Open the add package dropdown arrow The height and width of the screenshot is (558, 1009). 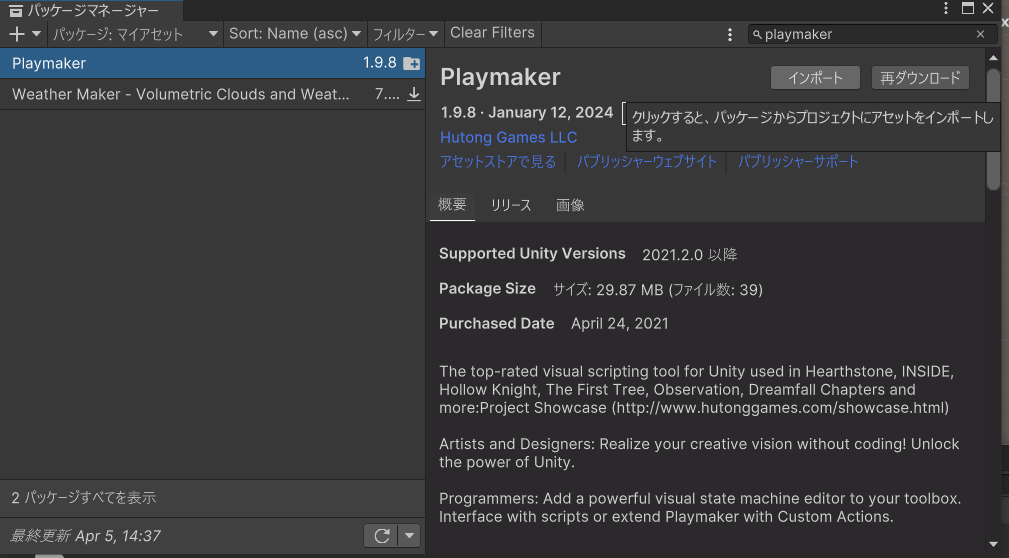pos(36,33)
